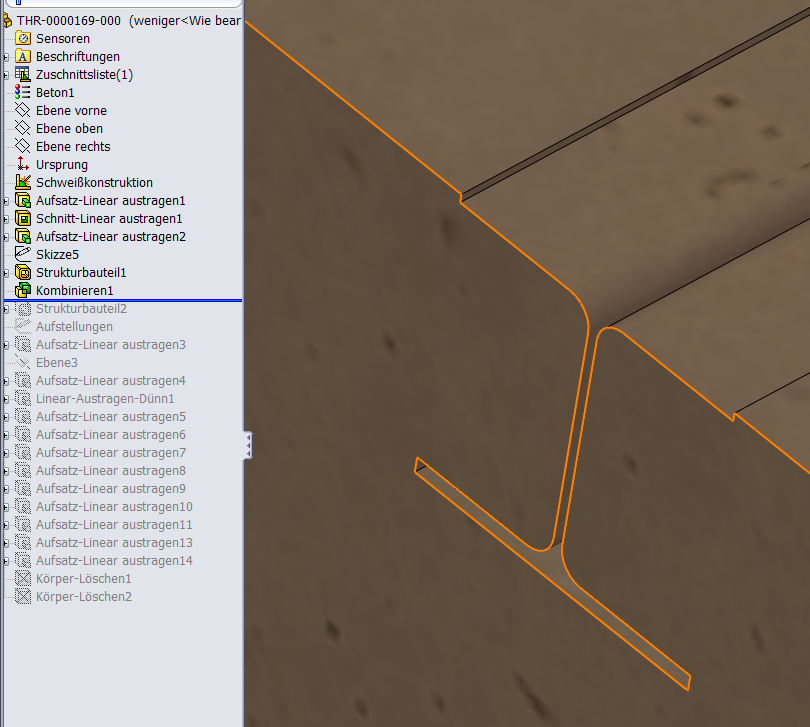Screen dimensions: 810x727
Task: Expand the Strukturbauteil1 feature
Action: 6,273
